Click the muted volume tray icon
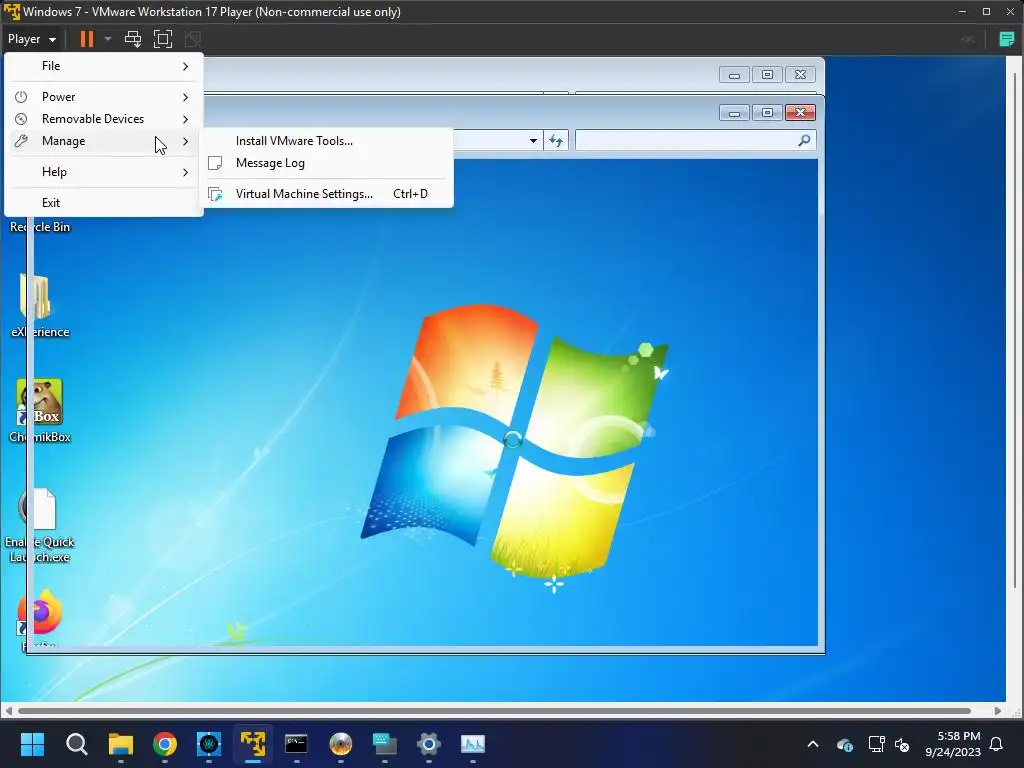 (x=902, y=744)
